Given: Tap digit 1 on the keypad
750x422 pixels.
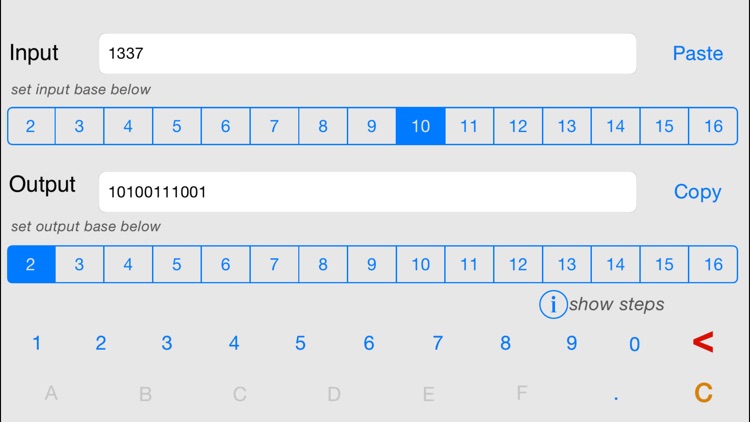Looking at the screenshot, I should coord(36,343).
